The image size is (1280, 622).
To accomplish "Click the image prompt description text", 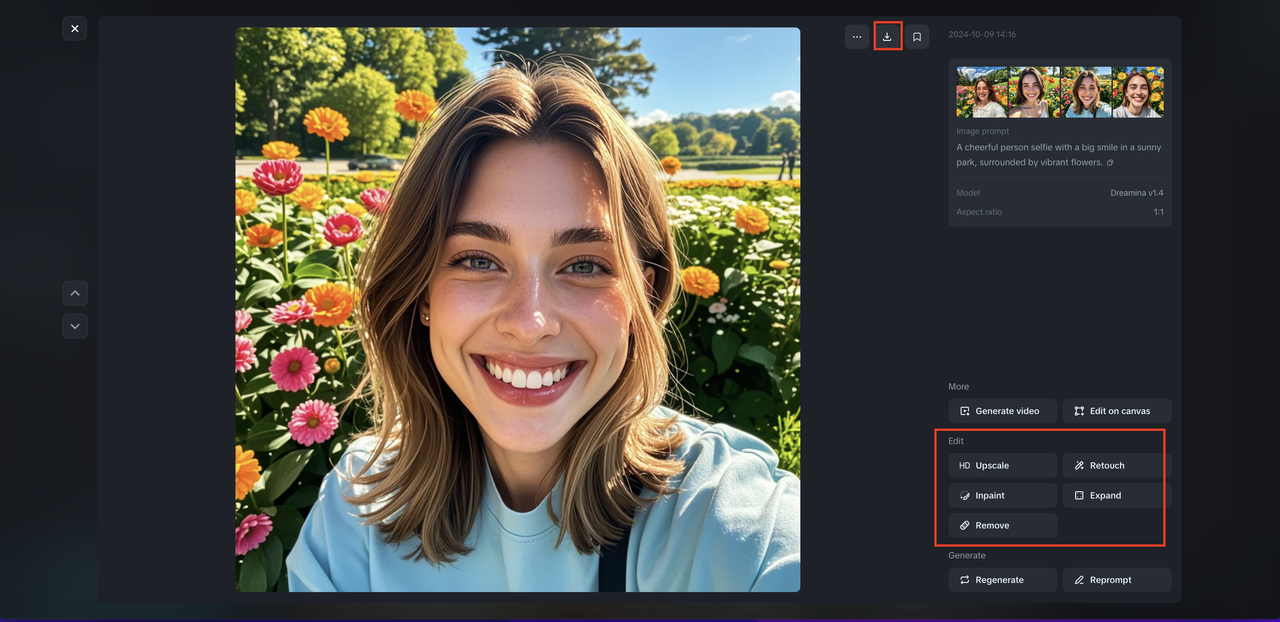I will (x=1059, y=155).
